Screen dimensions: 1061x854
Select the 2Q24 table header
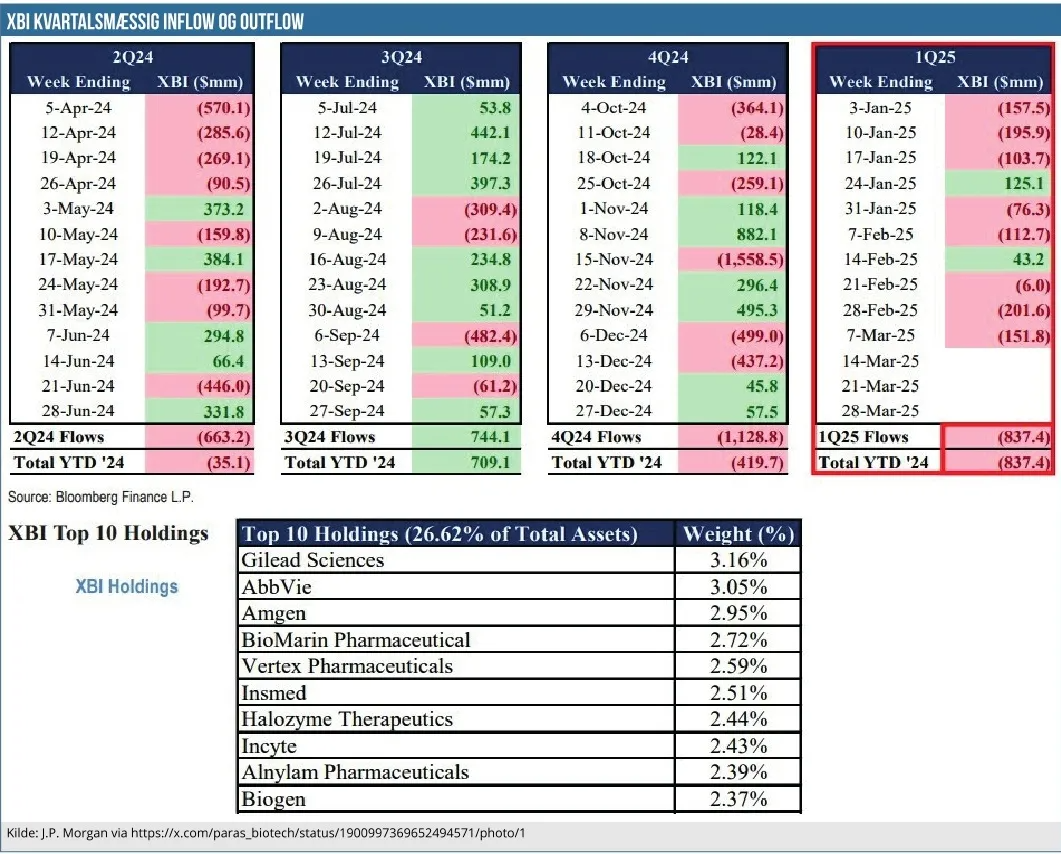click(x=132, y=58)
